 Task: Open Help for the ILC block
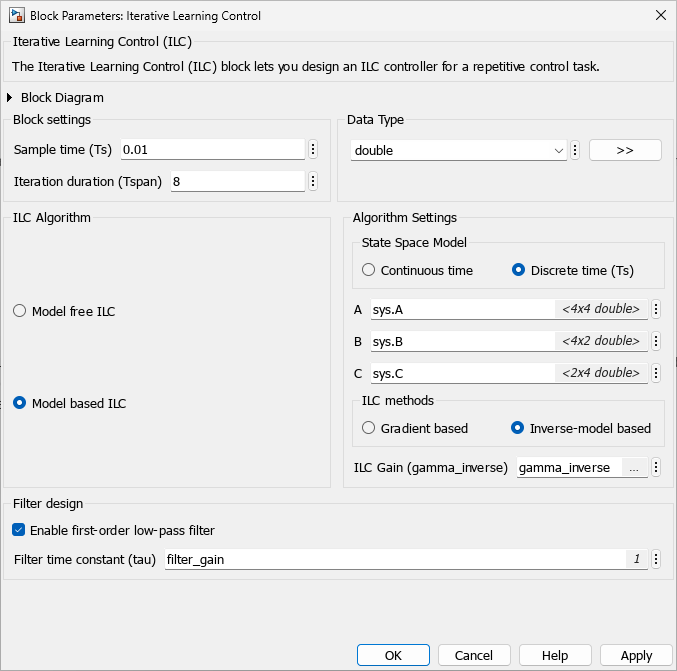click(555, 655)
